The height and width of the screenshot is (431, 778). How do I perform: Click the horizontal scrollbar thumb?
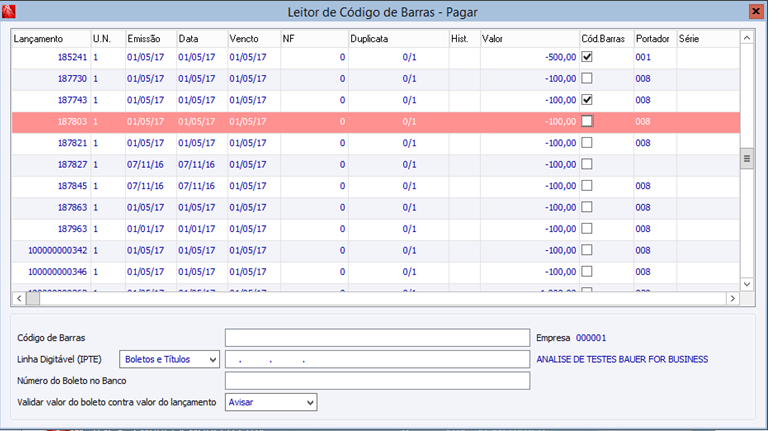click(33, 298)
